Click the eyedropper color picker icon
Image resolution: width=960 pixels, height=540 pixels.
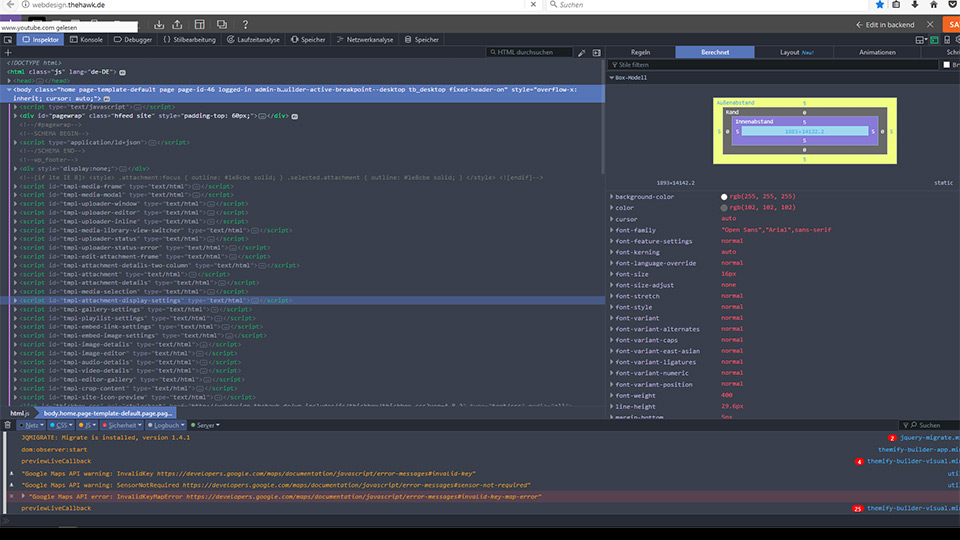[582, 53]
